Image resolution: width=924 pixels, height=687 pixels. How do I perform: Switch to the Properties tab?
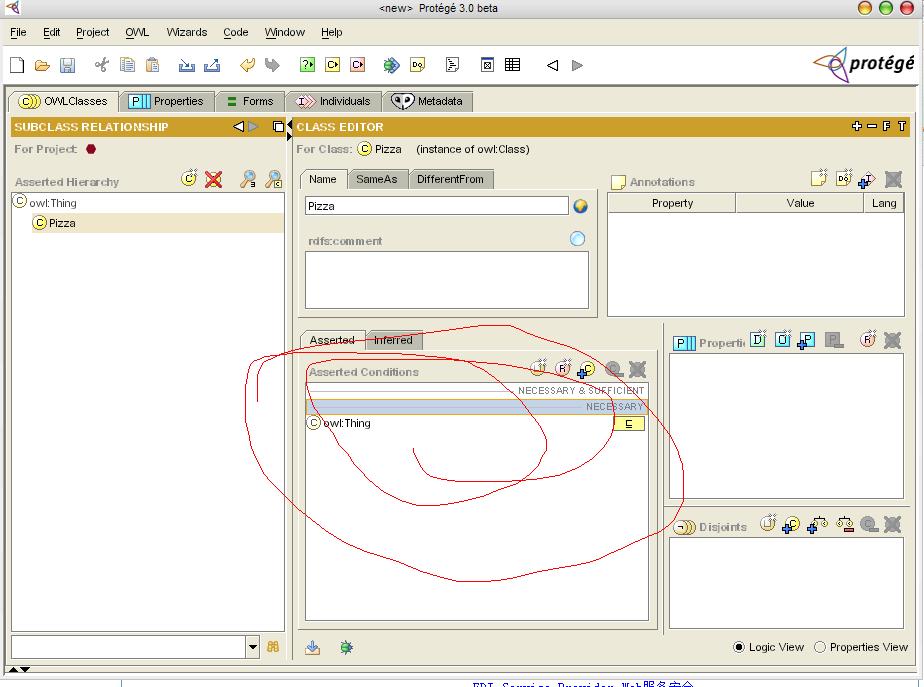tap(166, 101)
